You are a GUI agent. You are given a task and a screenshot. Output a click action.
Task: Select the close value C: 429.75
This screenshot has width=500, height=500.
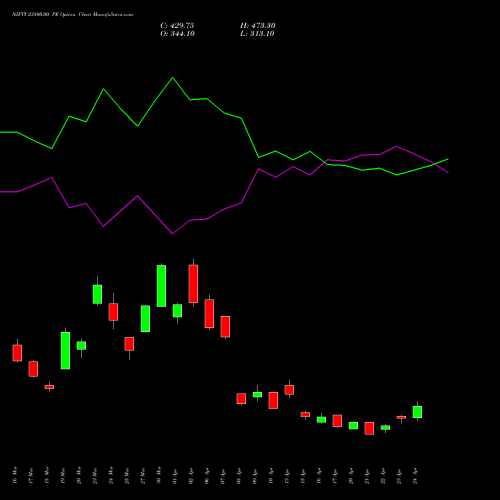(177, 26)
